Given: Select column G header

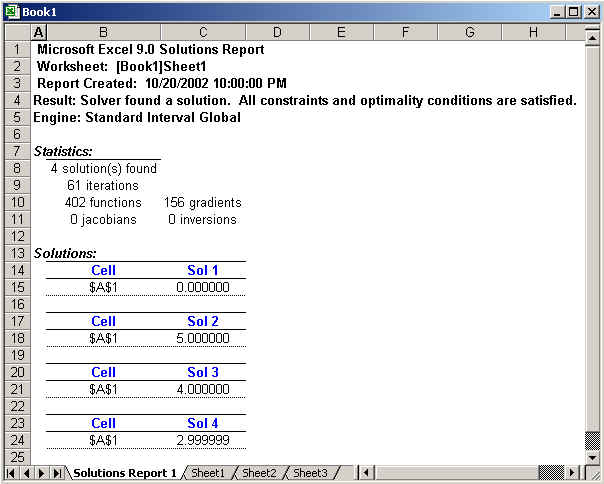Looking at the screenshot, I should click(x=469, y=32).
